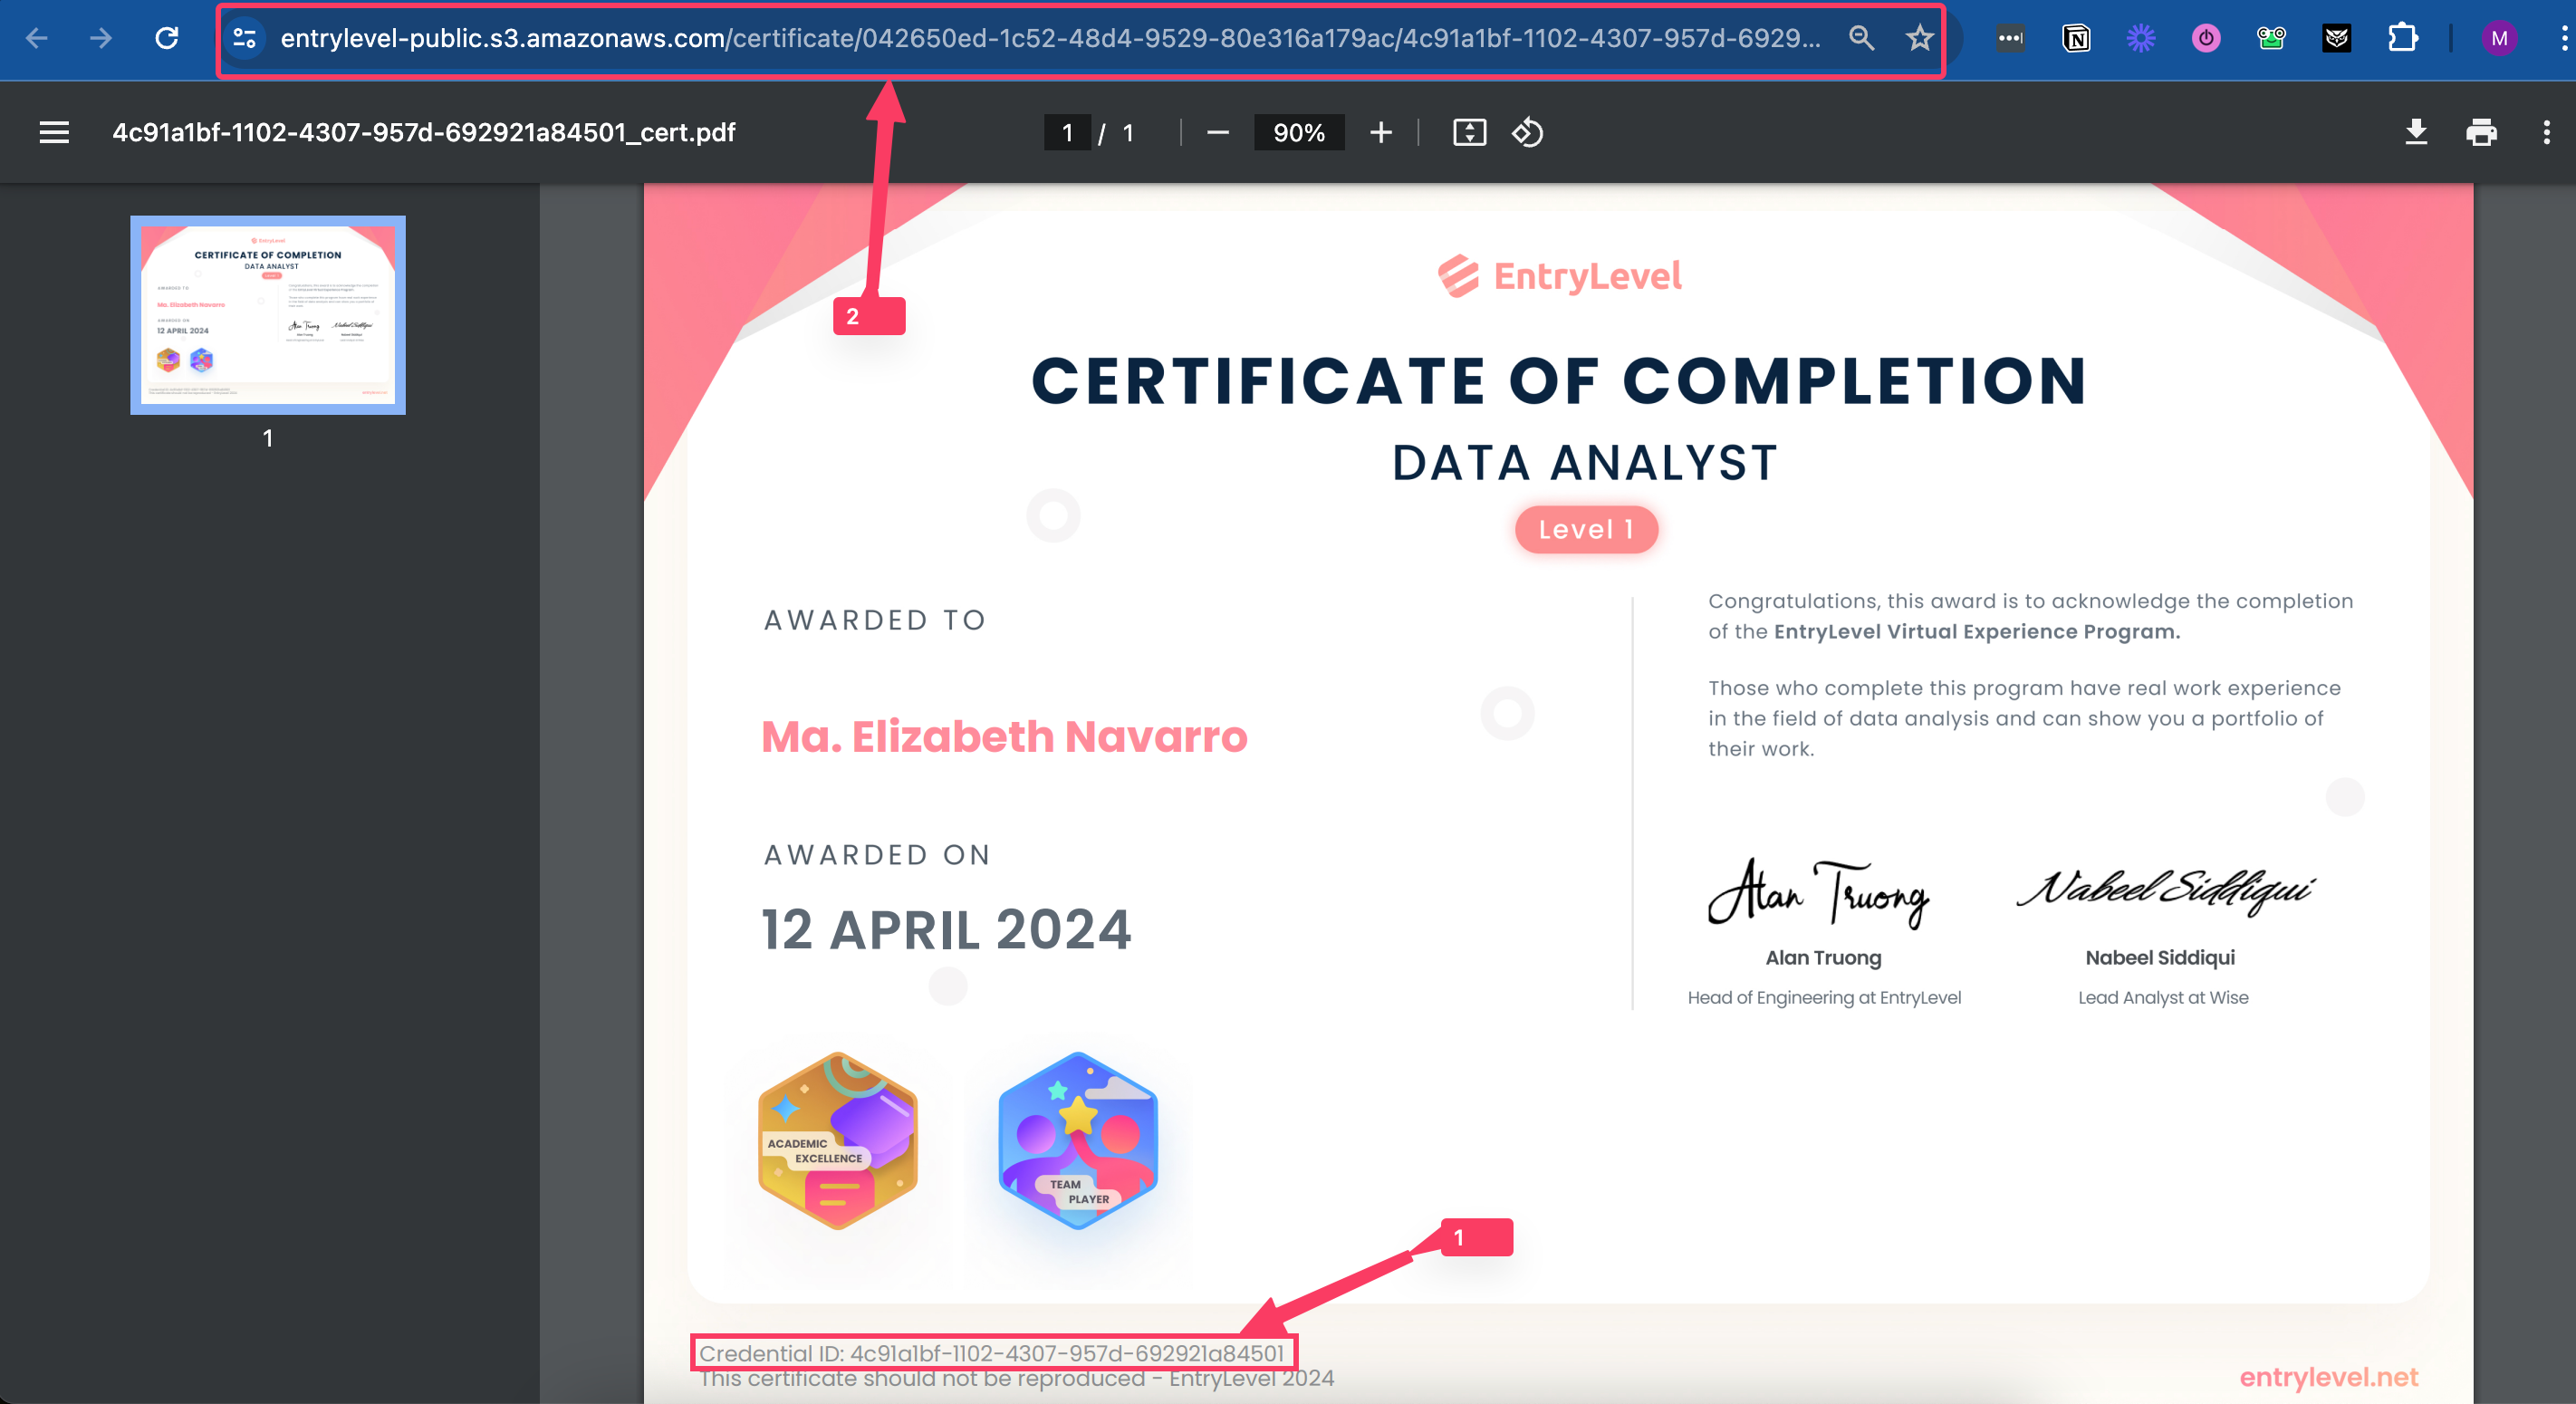
Task: Open the zoom magnifier icon in address bar
Action: coord(1861,38)
